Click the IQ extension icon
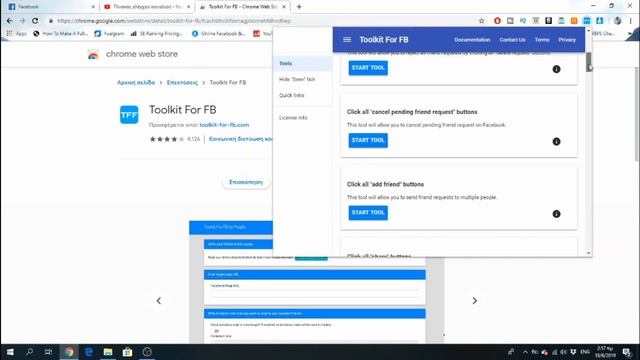Viewport: 640px width, 360px height. [523, 21]
